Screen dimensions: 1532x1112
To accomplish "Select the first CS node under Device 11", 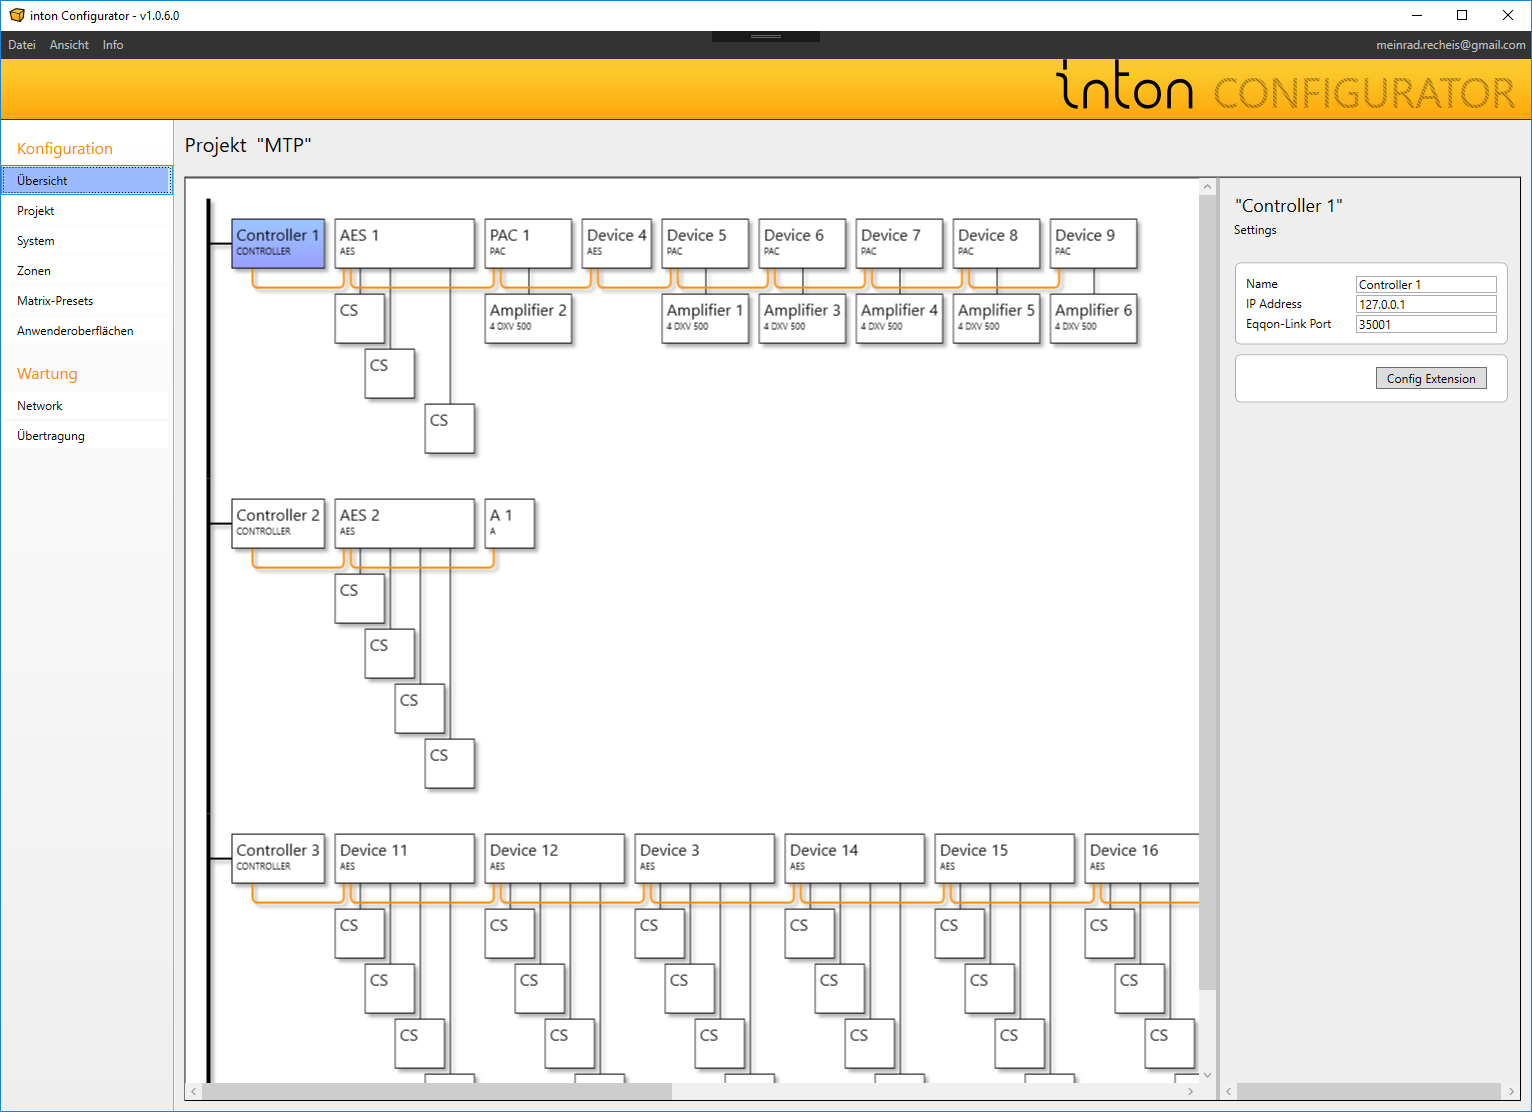I will click(x=359, y=933).
